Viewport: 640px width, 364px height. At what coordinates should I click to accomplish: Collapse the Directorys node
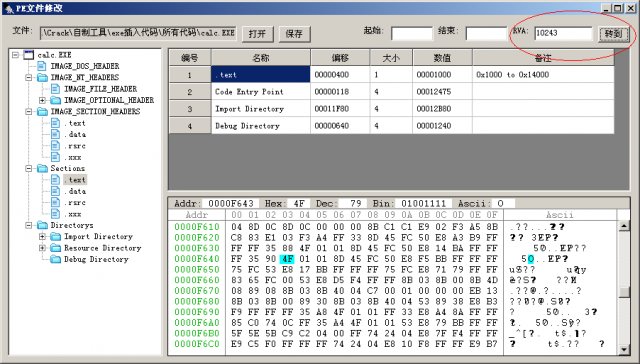[x=29, y=225]
